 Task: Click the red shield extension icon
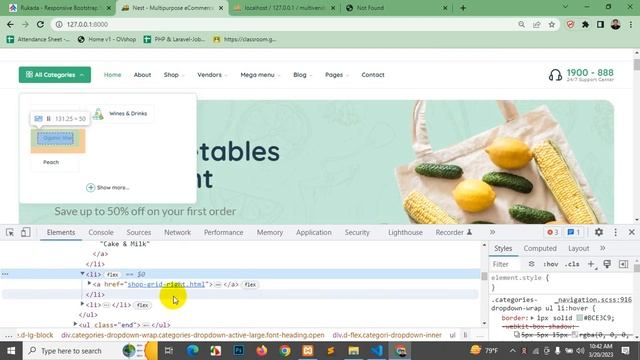pyautogui.click(x=570, y=24)
